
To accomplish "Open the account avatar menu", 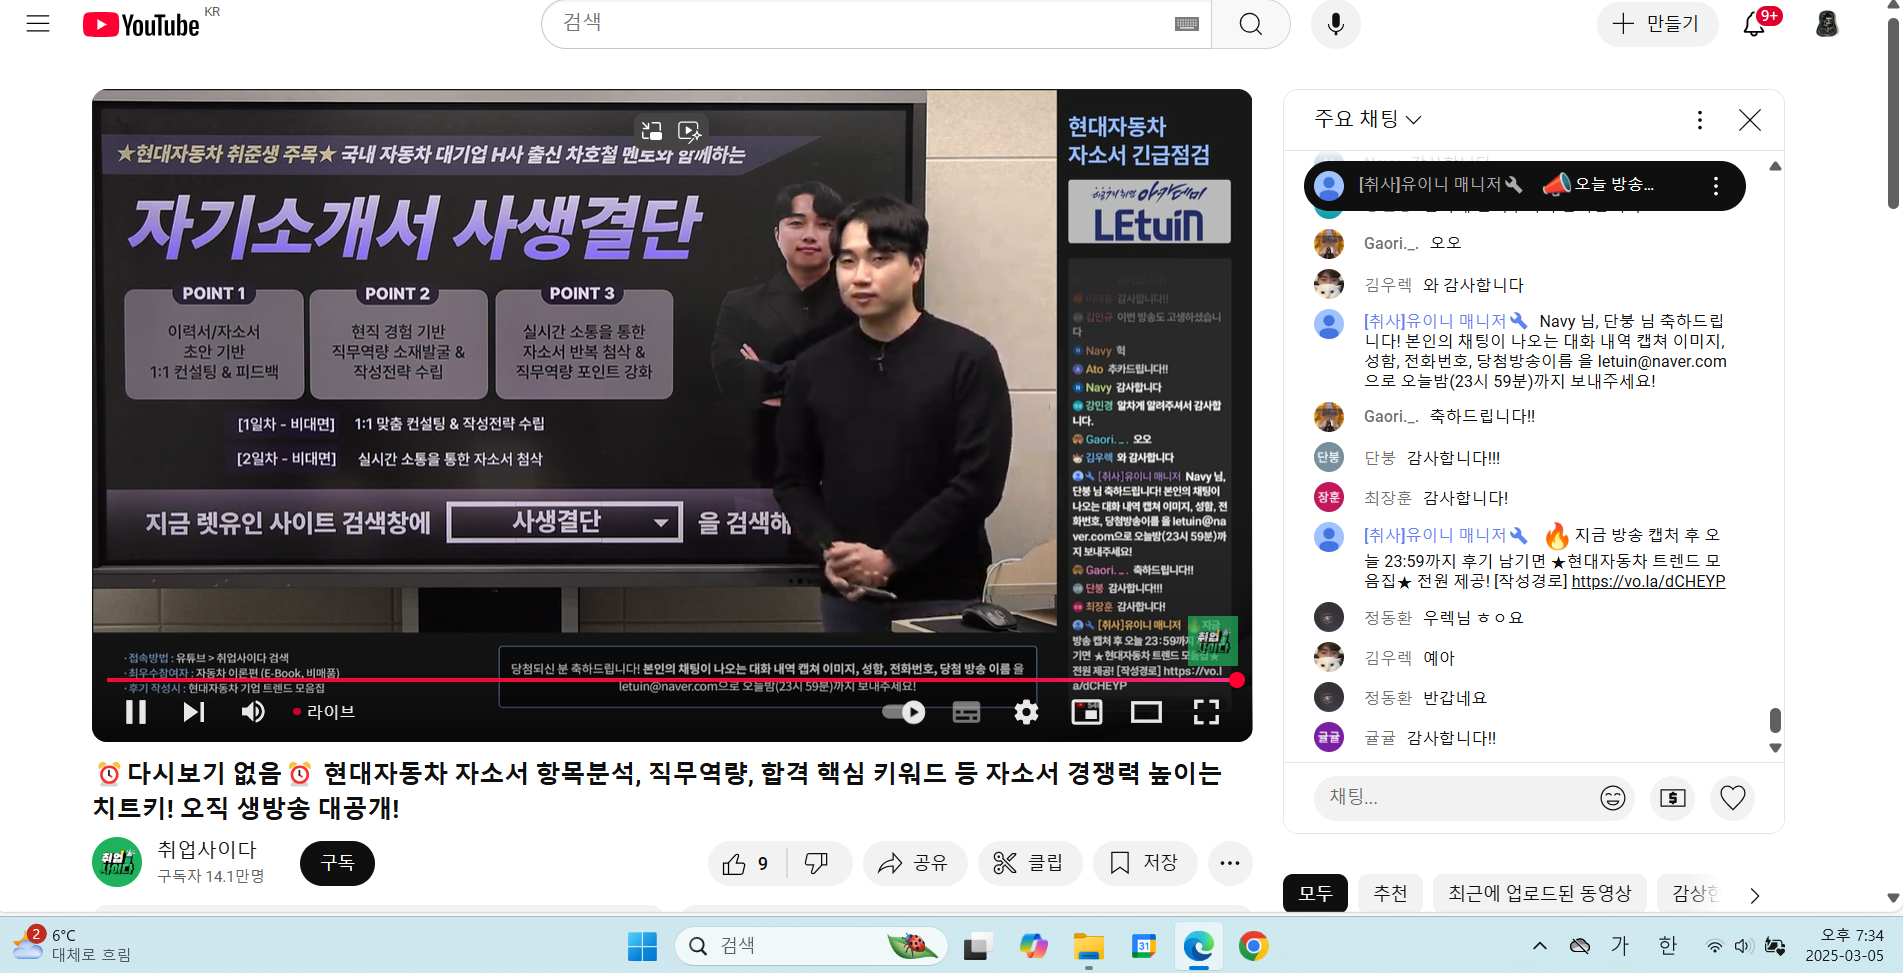I will [1827, 24].
